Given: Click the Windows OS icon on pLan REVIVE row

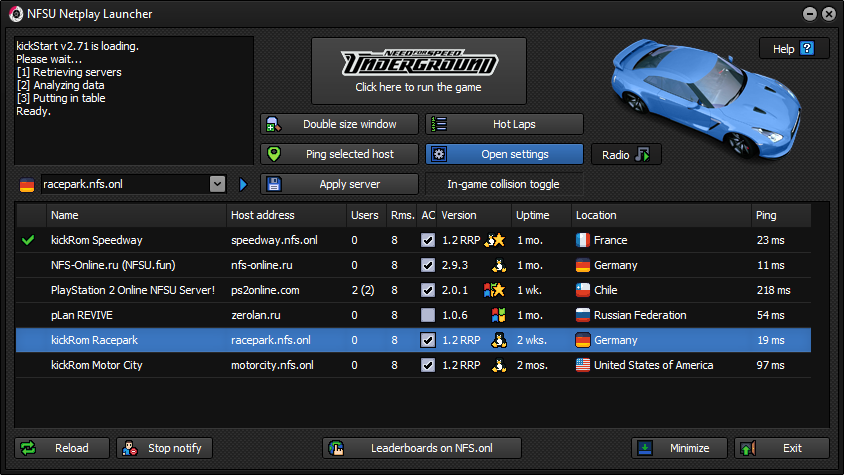Looking at the screenshot, I should click(499, 315).
